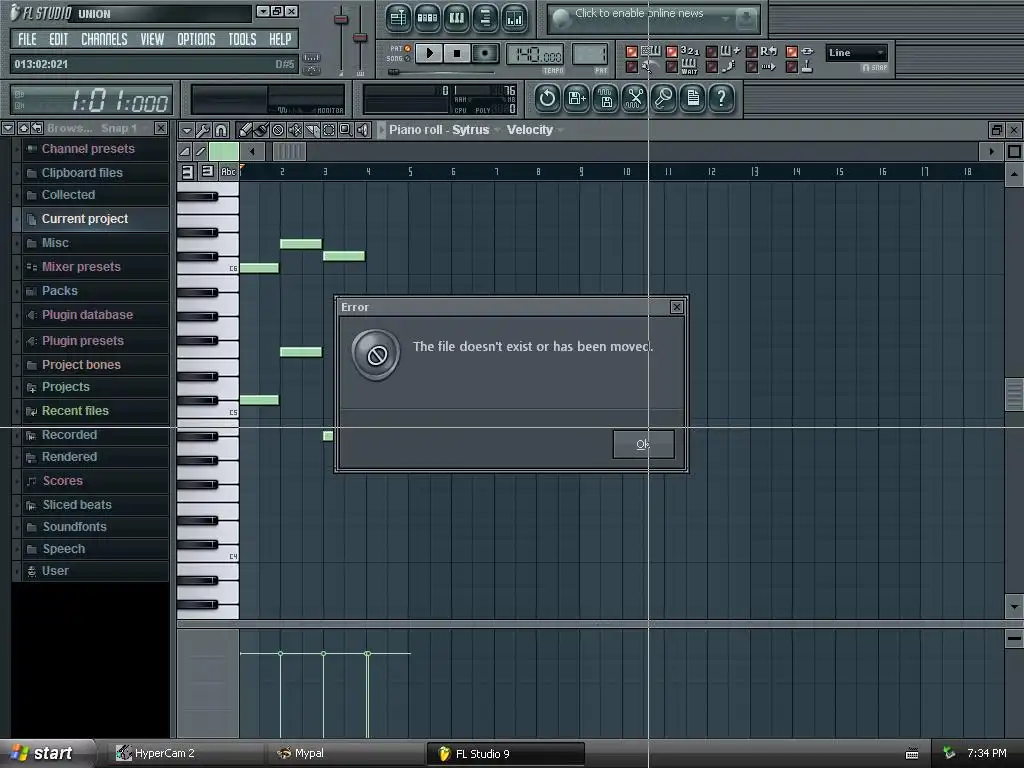Choose the Select marquee tool

tap(328, 130)
